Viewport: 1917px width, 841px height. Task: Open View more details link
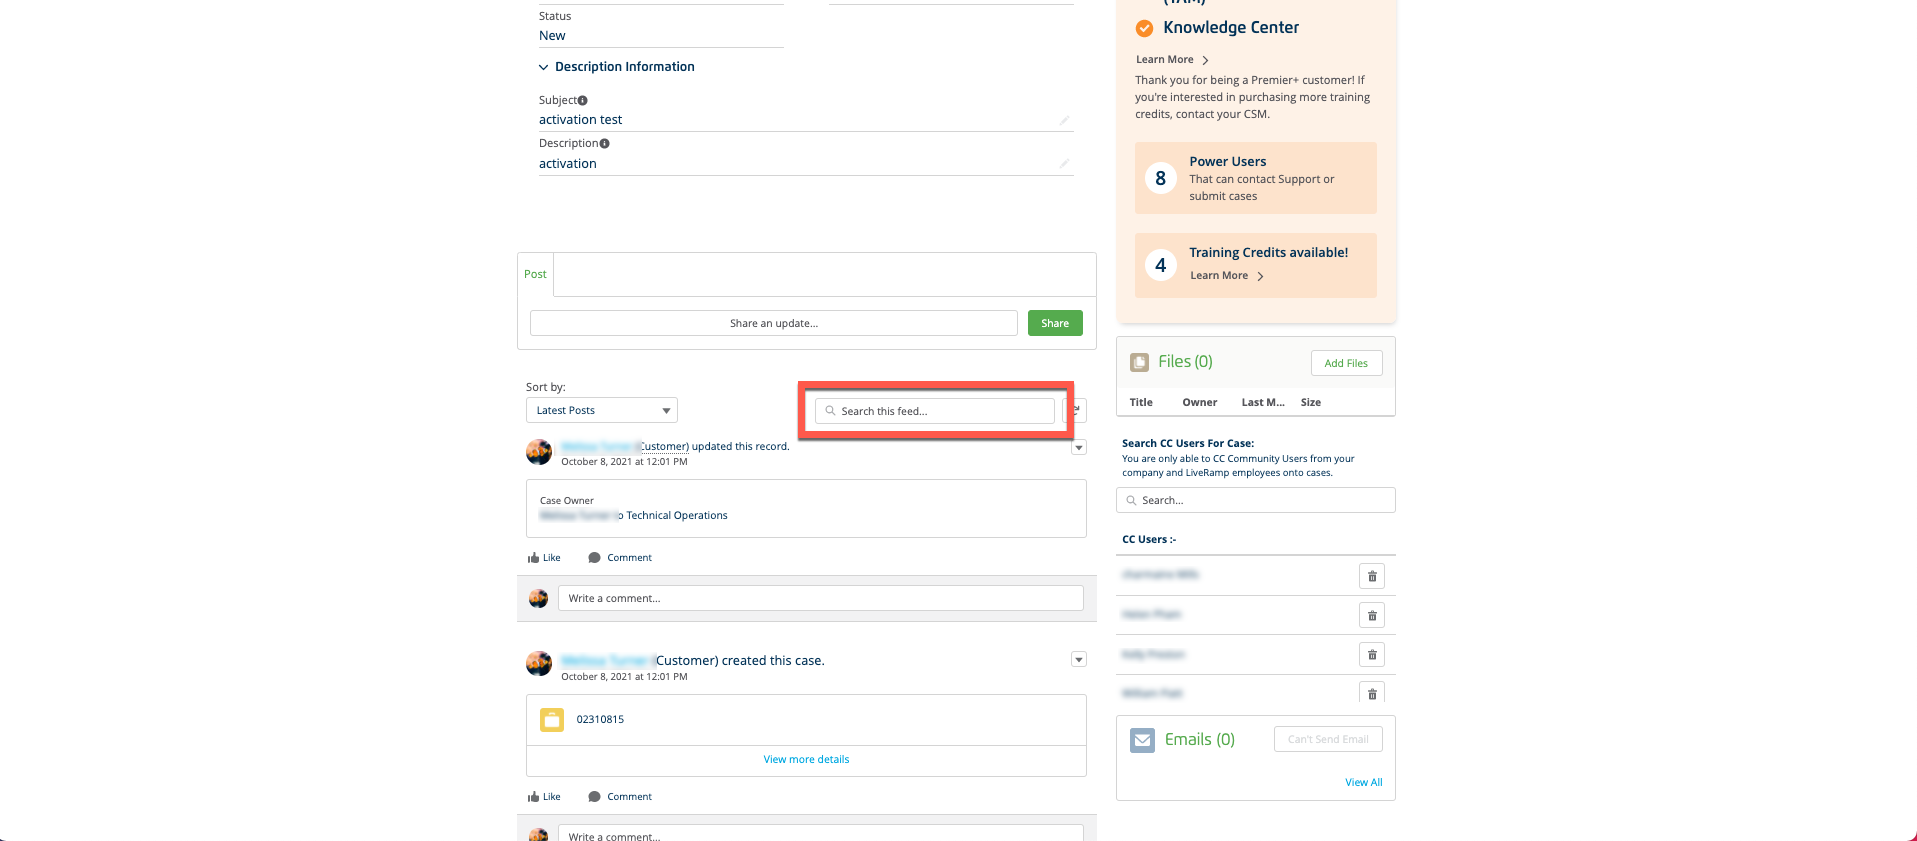[x=806, y=760]
